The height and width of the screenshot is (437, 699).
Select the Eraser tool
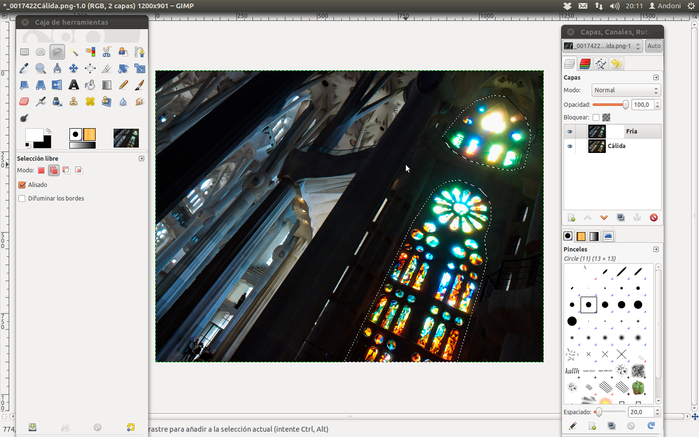[x=24, y=102]
